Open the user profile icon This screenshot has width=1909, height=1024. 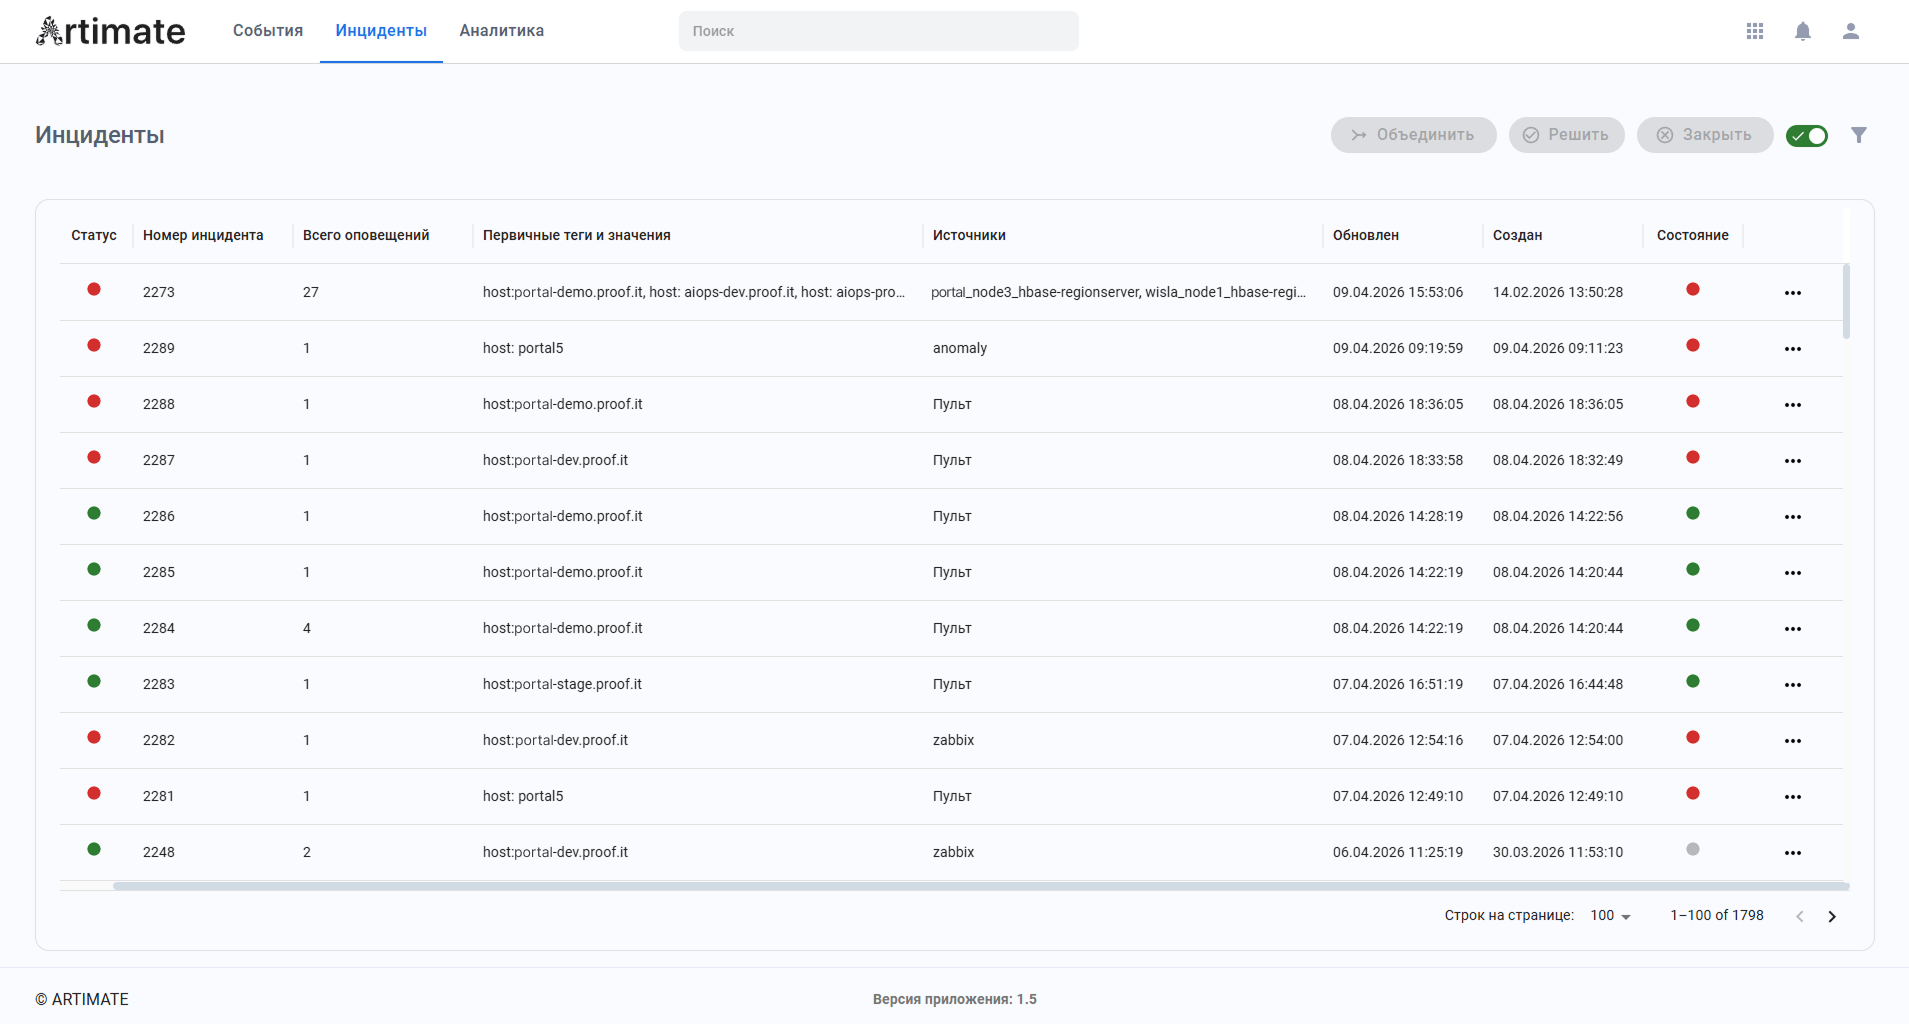(x=1851, y=31)
